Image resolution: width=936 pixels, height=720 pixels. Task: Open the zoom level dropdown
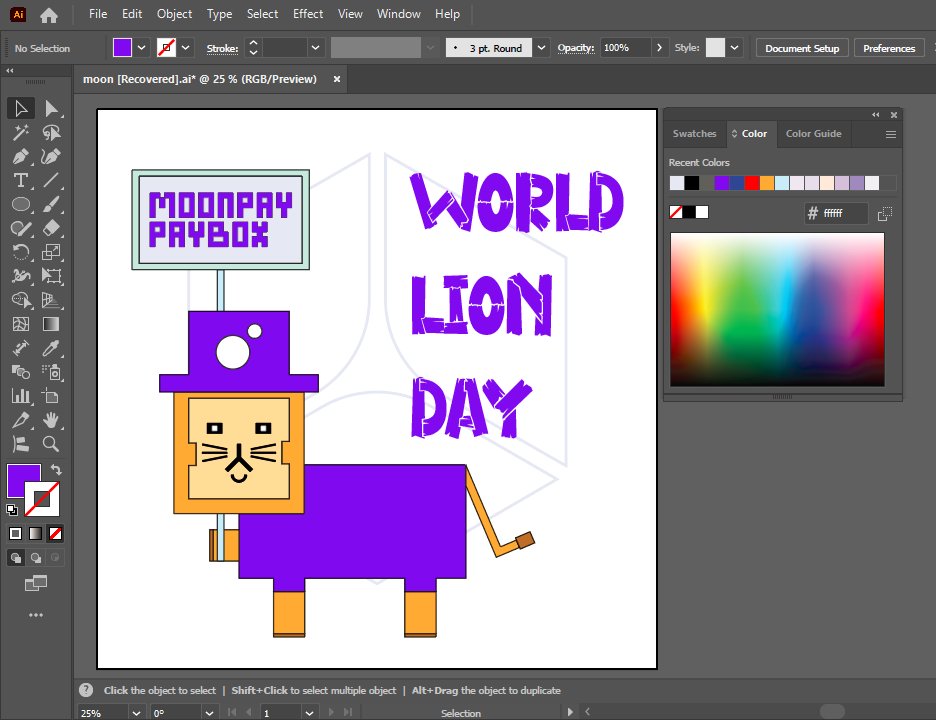pyautogui.click(x=136, y=713)
